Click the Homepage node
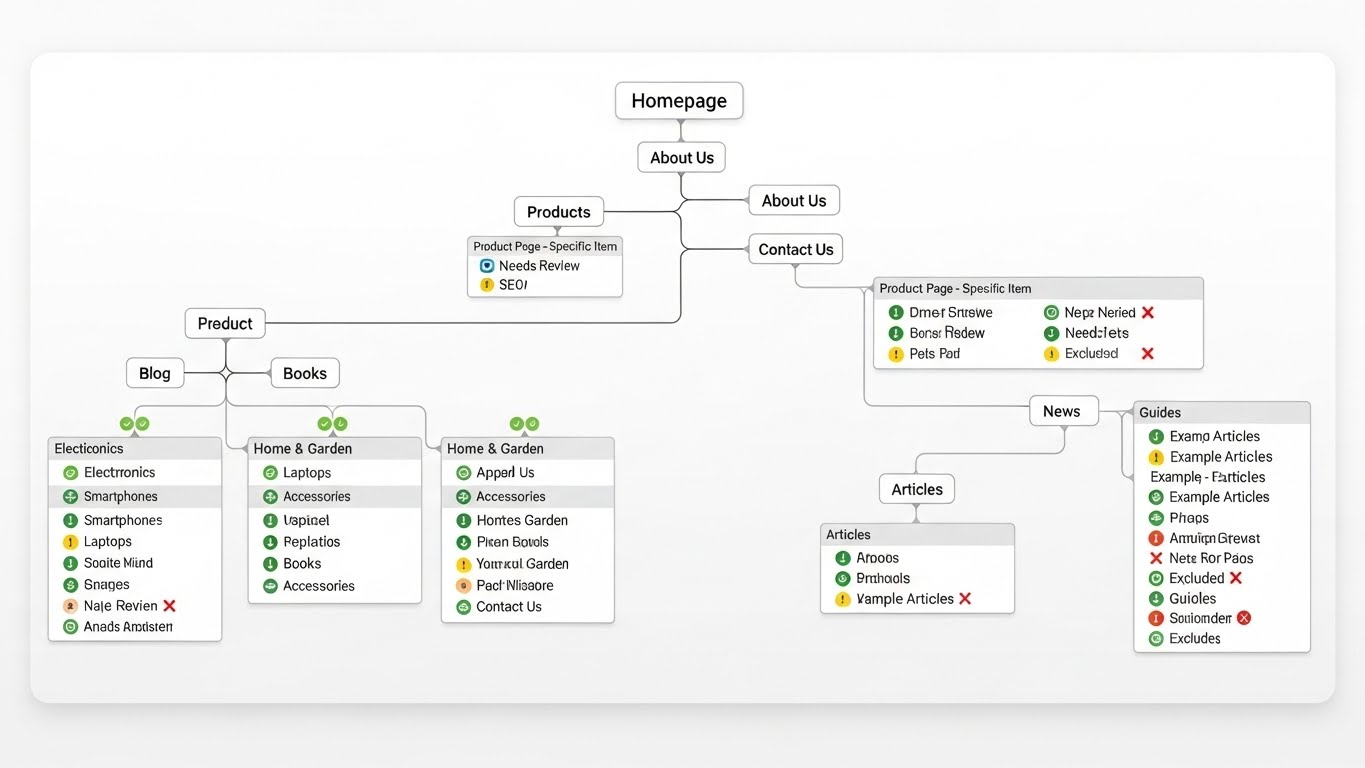This screenshot has width=1365, height=768. pyautogui.click(x=679, y=100)
